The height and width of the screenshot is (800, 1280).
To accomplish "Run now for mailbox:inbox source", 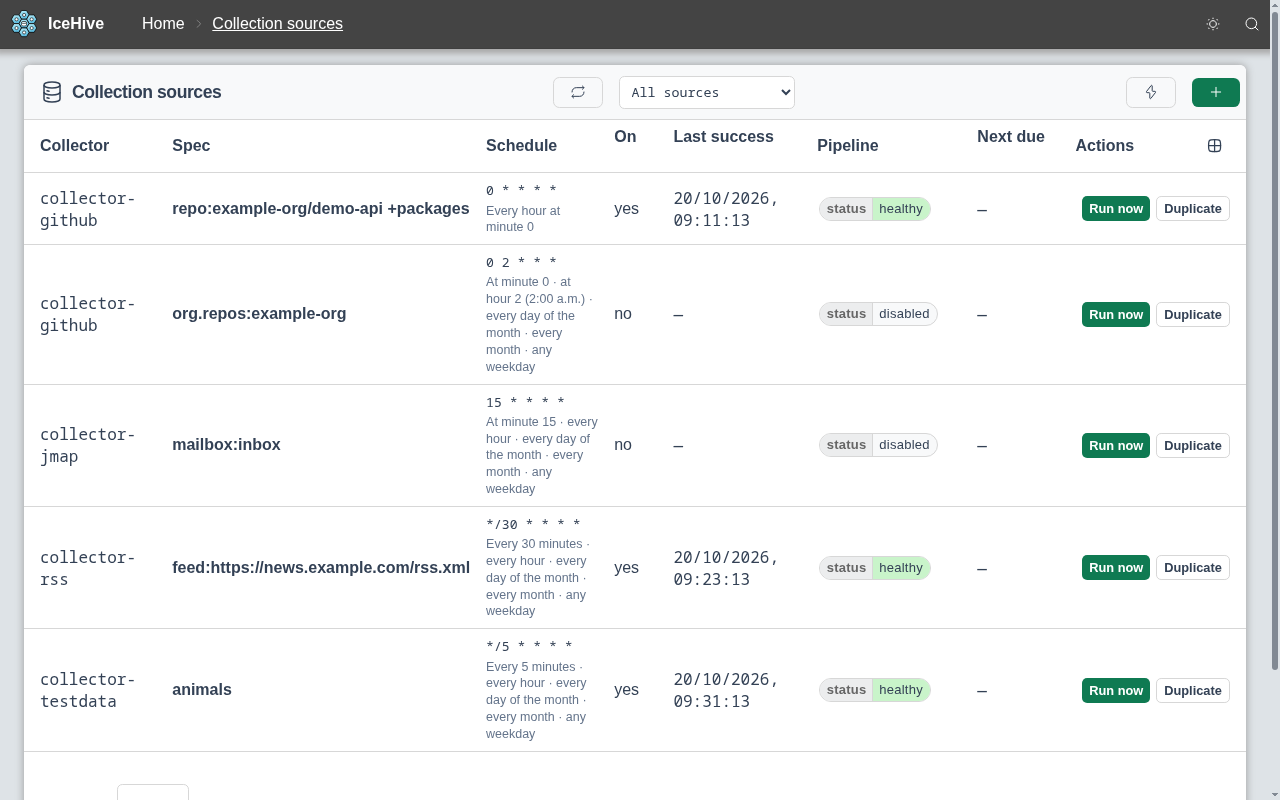I will coord(1116,445).
